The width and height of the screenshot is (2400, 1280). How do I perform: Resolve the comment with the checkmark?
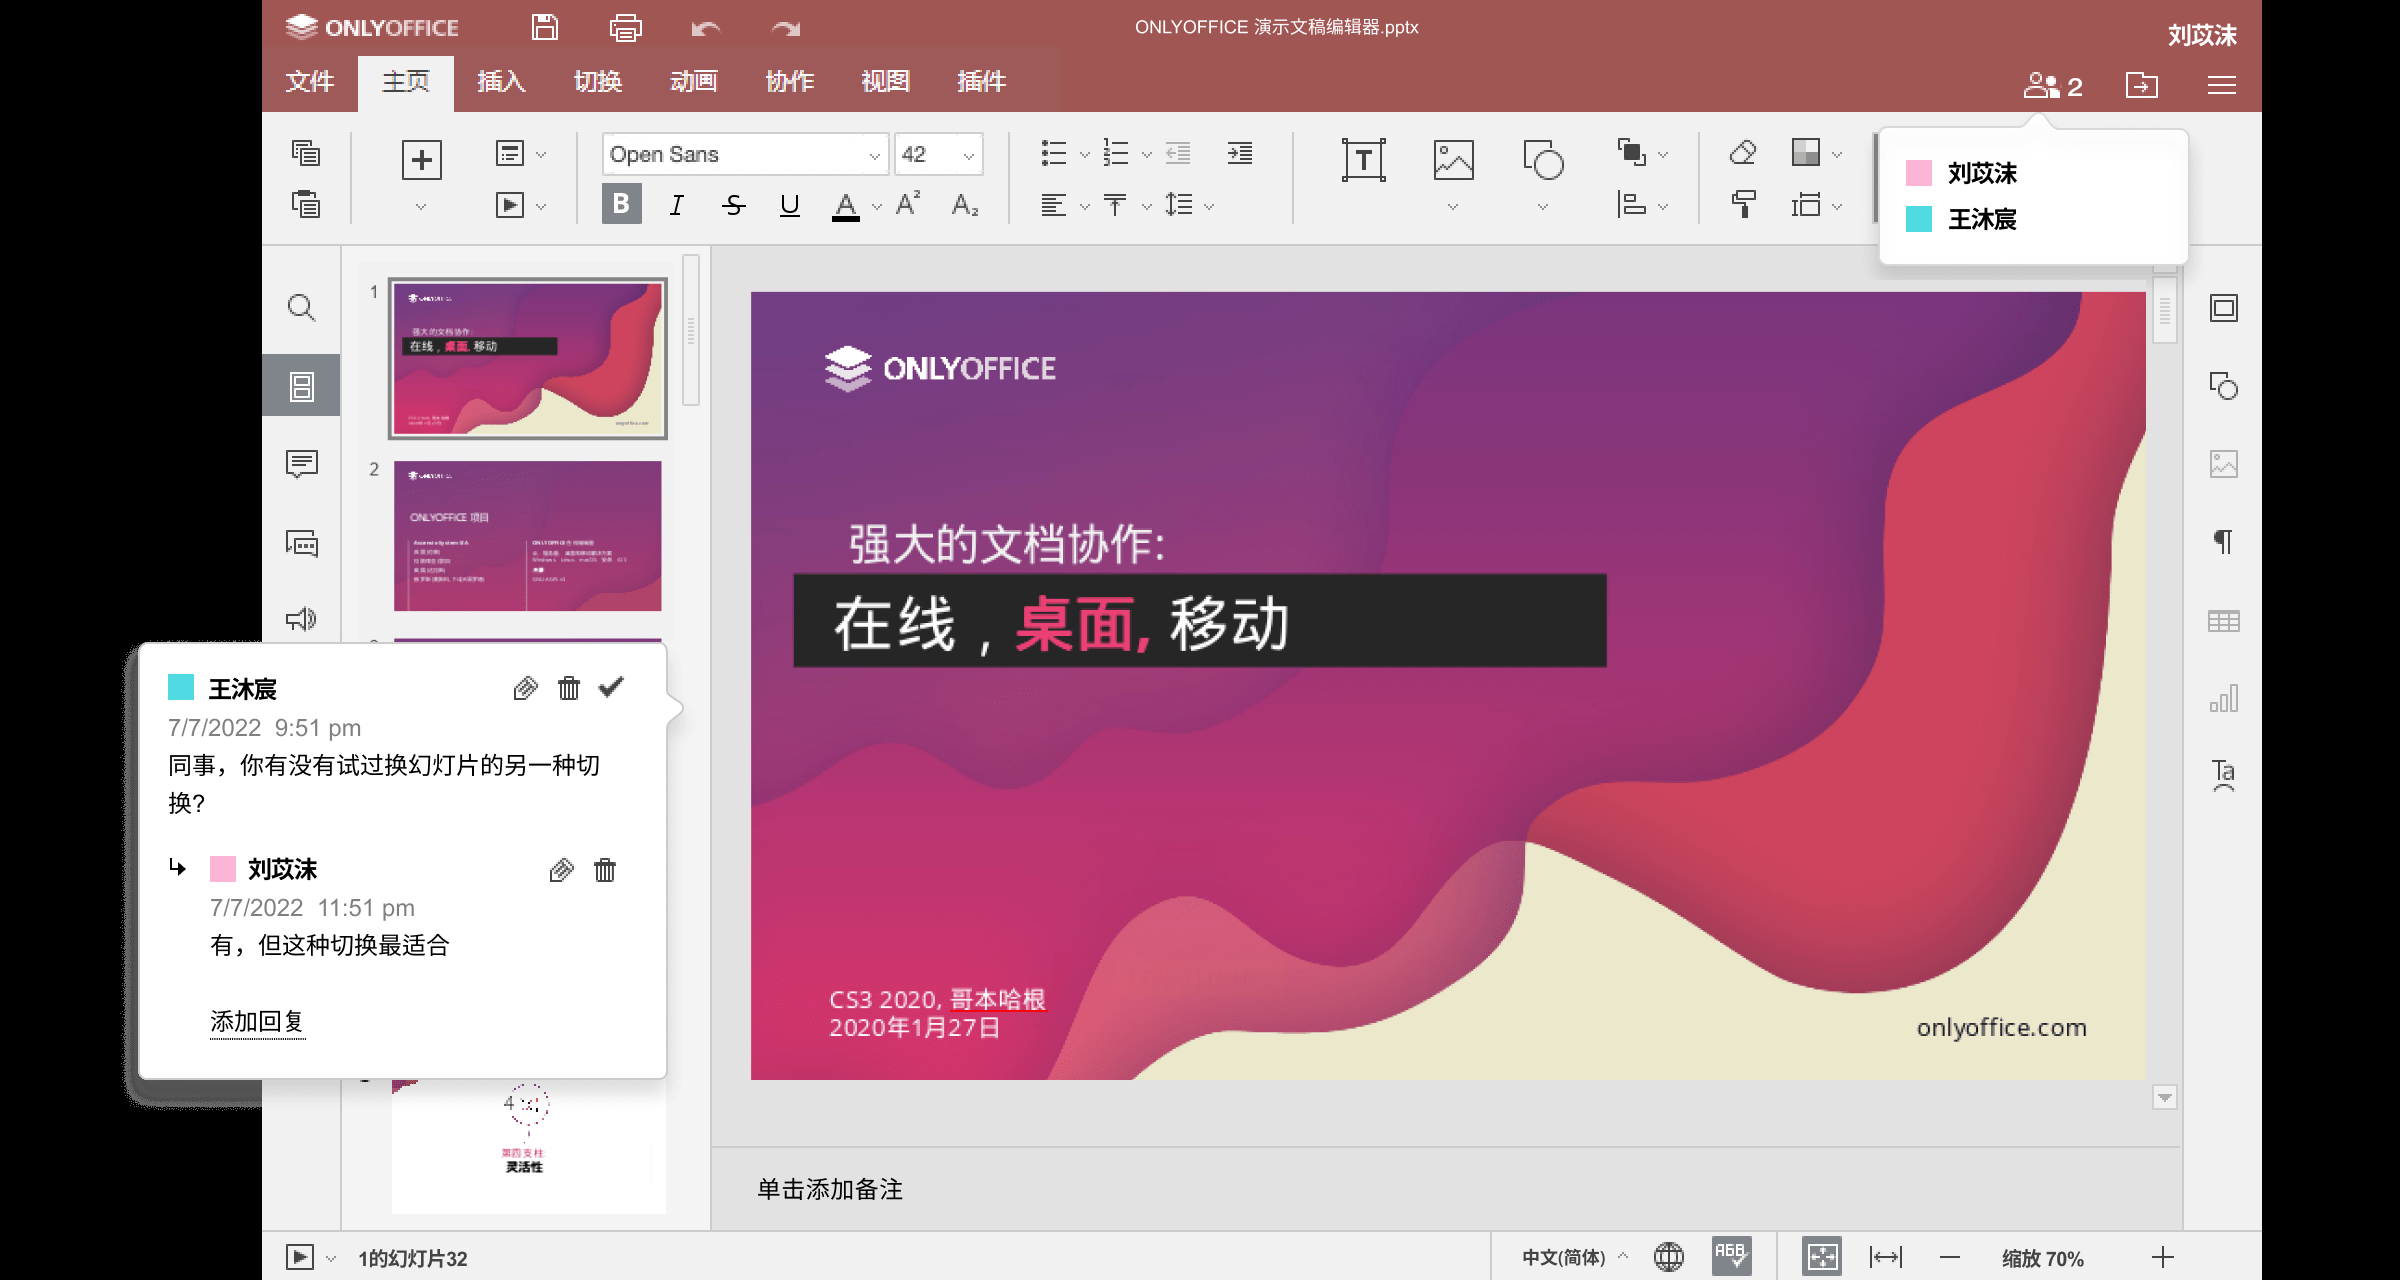pos(611,687)
